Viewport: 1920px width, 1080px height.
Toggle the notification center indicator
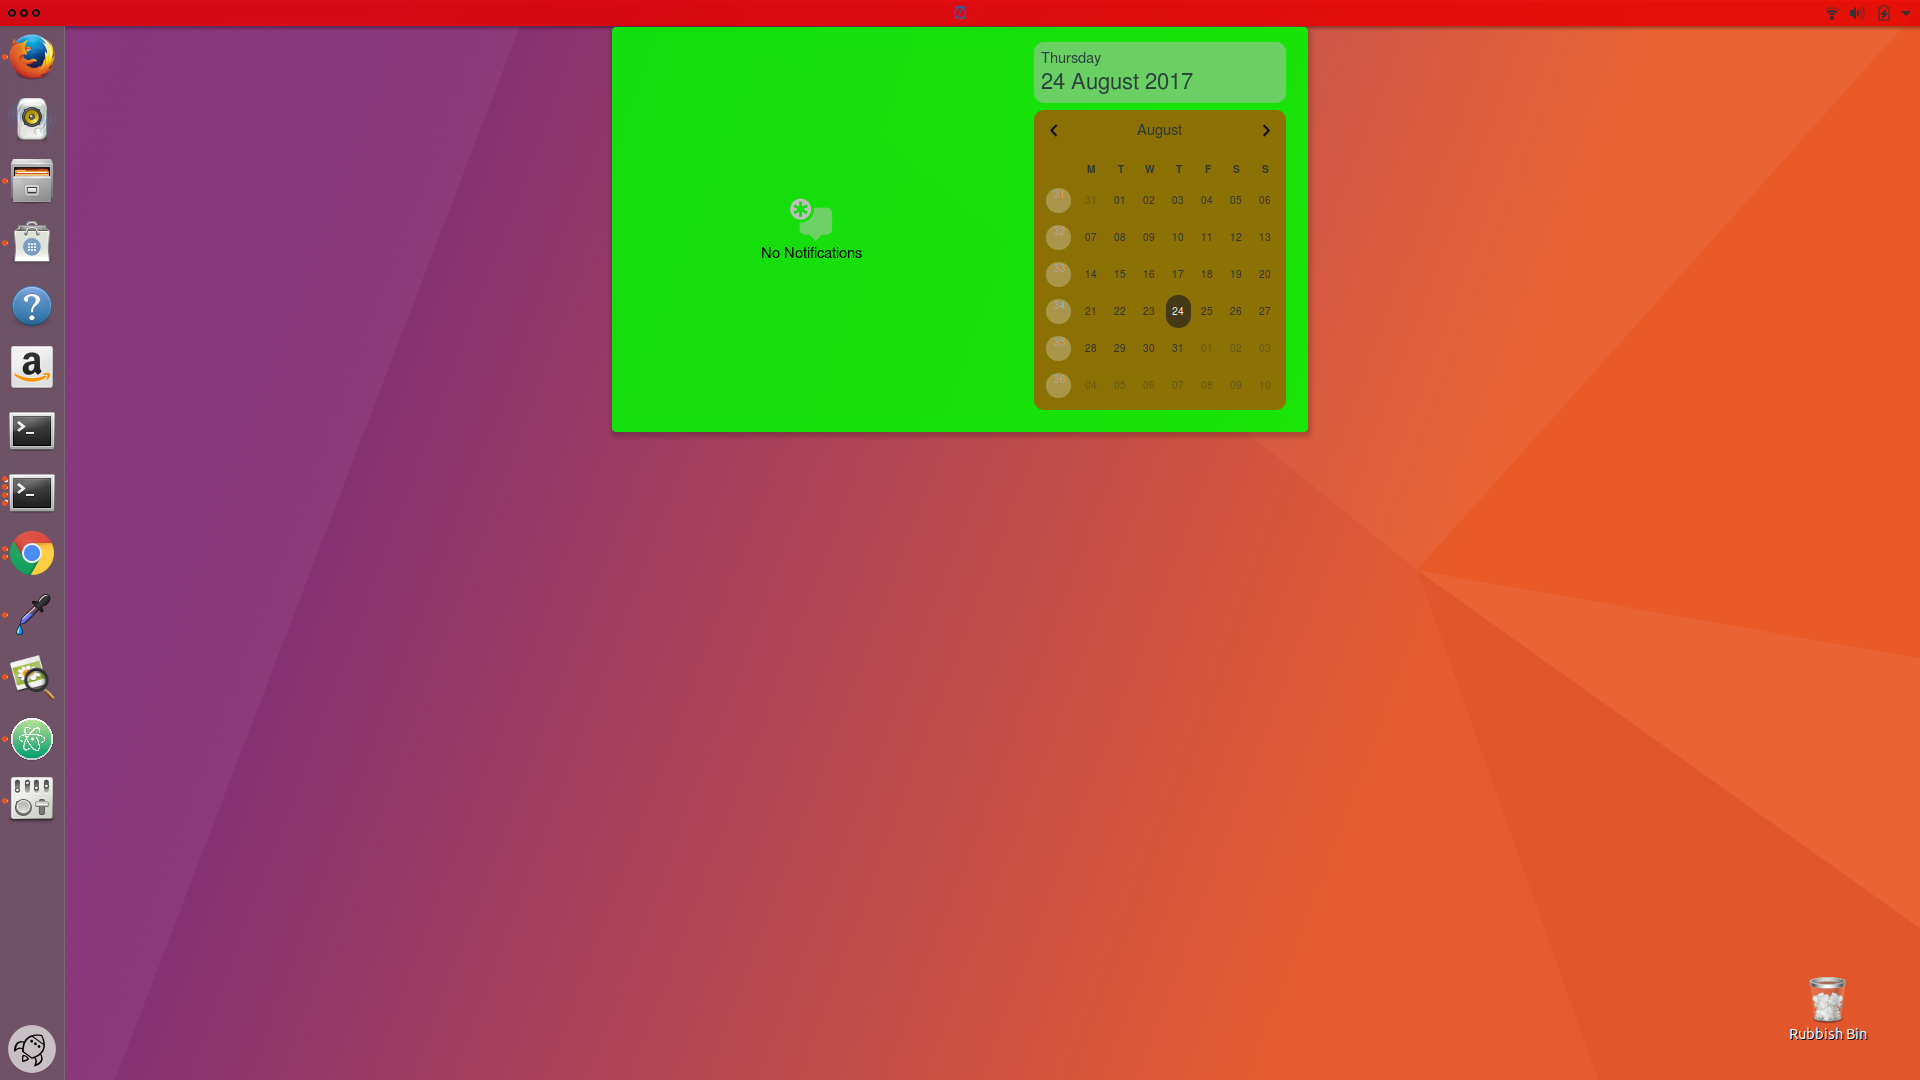(x=960, y=12)
